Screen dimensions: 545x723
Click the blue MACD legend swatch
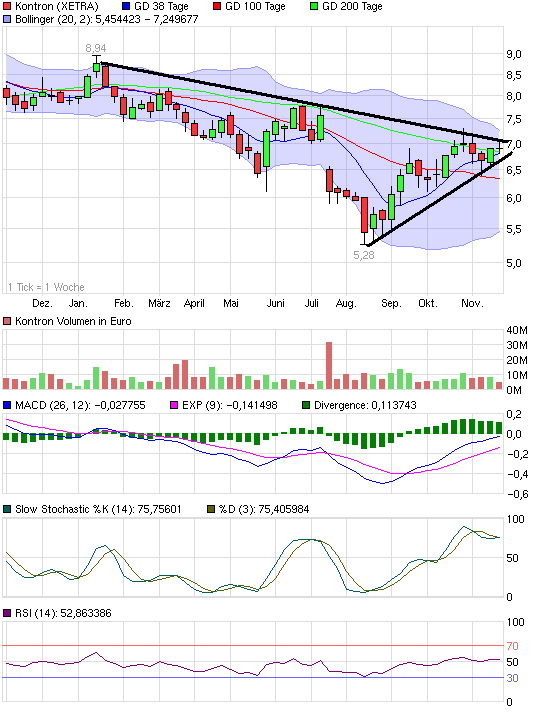pos(7,405)
